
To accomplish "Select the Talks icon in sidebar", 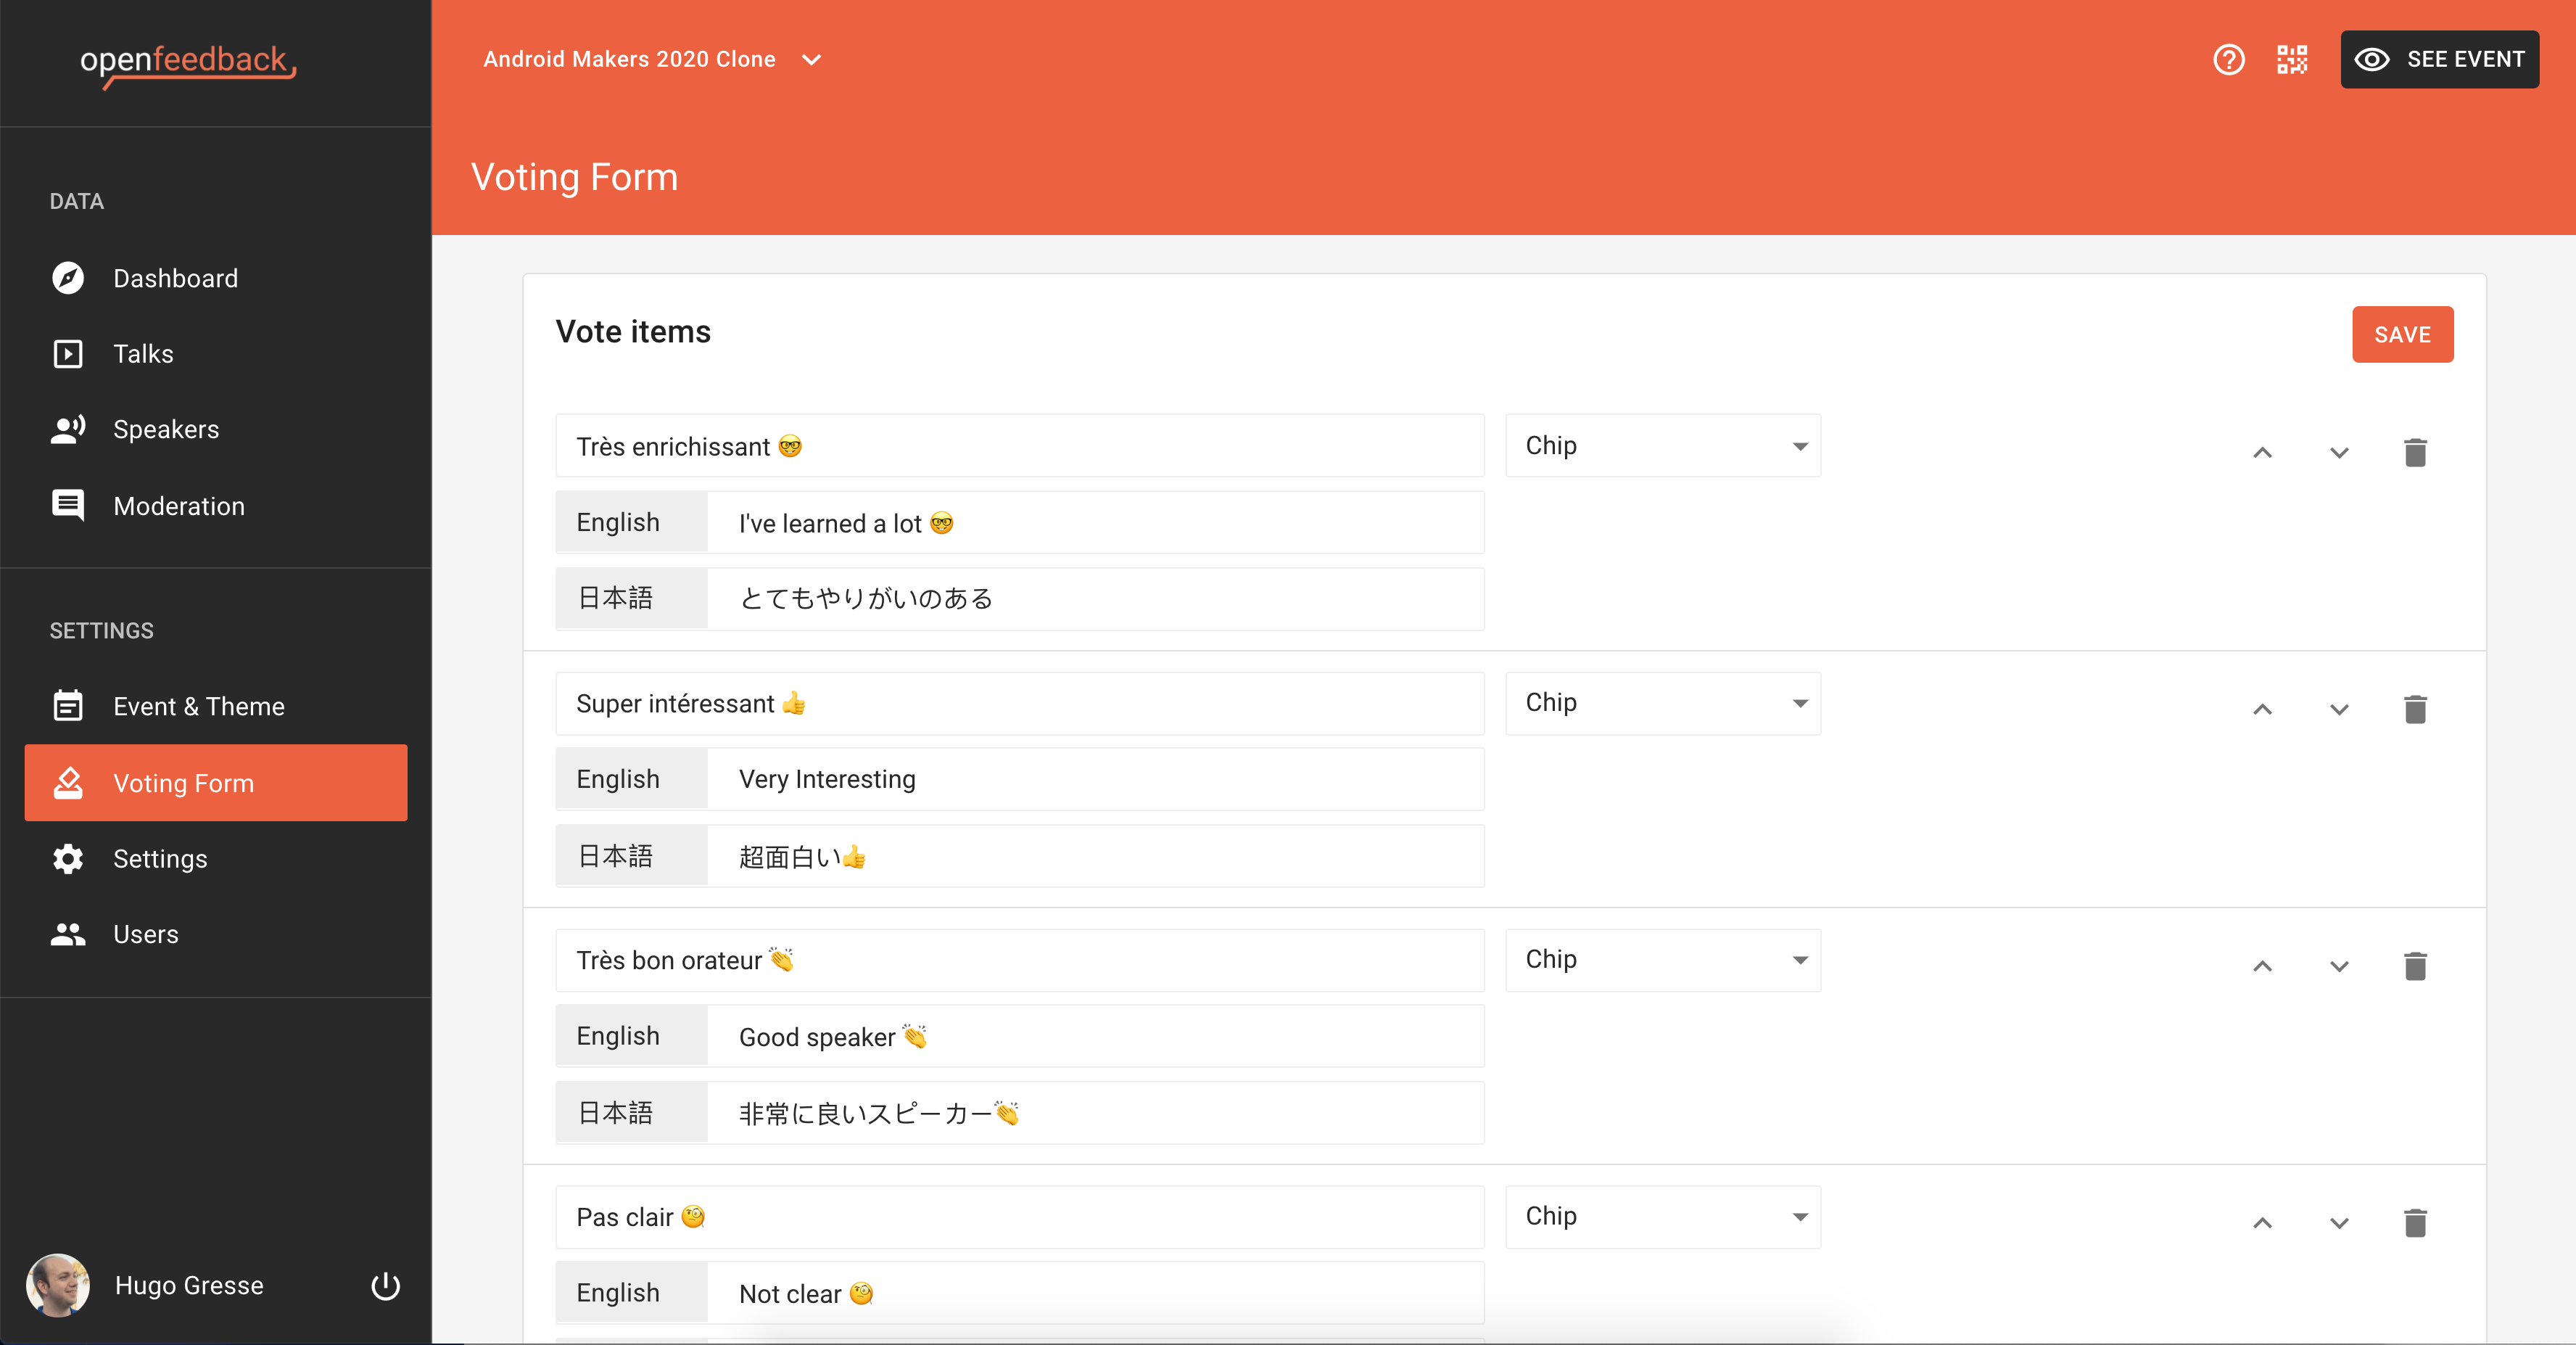I will coord(67,353).
